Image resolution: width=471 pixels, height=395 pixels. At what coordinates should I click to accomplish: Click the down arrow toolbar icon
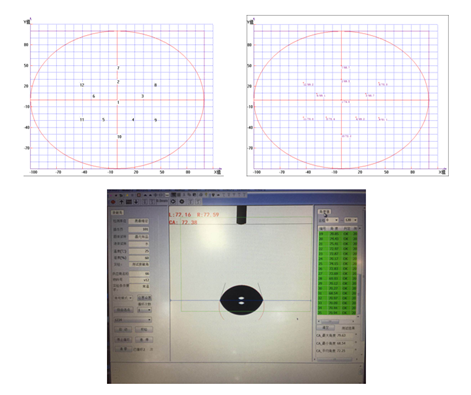coord(136,202)
